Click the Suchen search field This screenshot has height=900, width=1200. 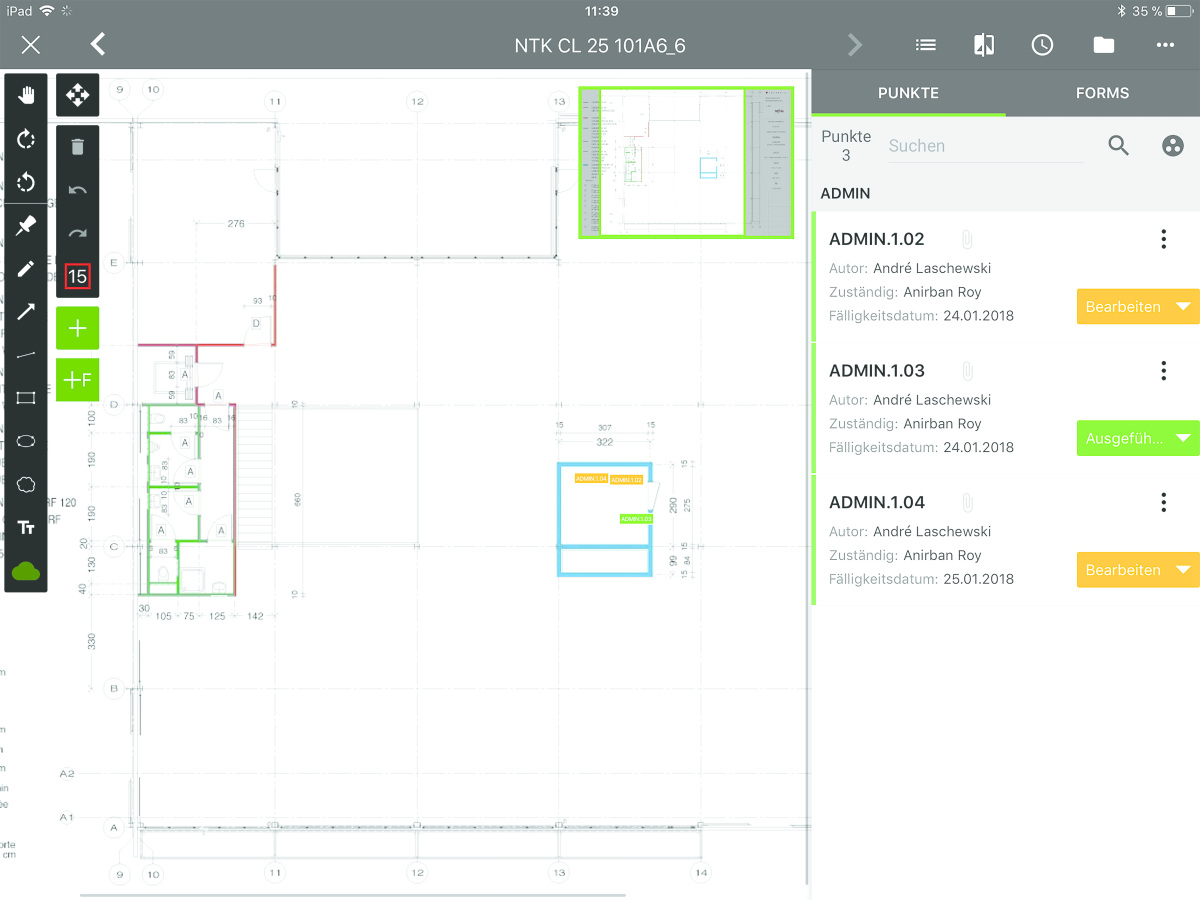click(x=985, y=146)
